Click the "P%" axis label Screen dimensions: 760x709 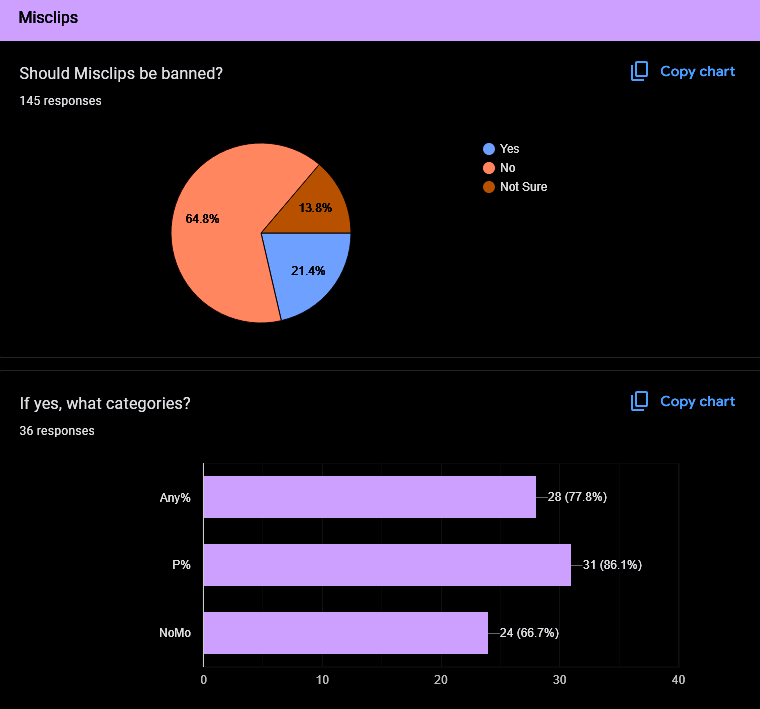pos(181,565)
